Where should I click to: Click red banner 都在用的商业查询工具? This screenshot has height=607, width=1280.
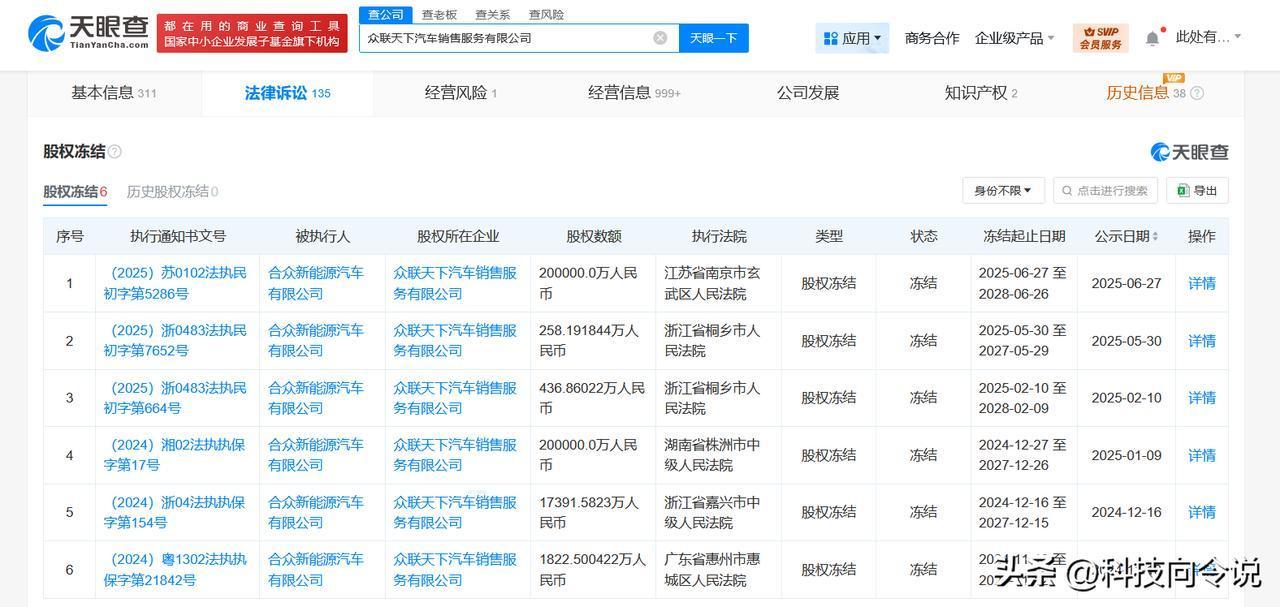pyautogui.click(x=252, y=33)
